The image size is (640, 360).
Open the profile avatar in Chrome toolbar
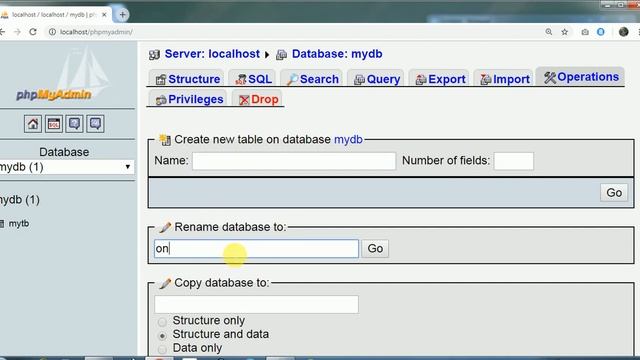click(623, 32)
